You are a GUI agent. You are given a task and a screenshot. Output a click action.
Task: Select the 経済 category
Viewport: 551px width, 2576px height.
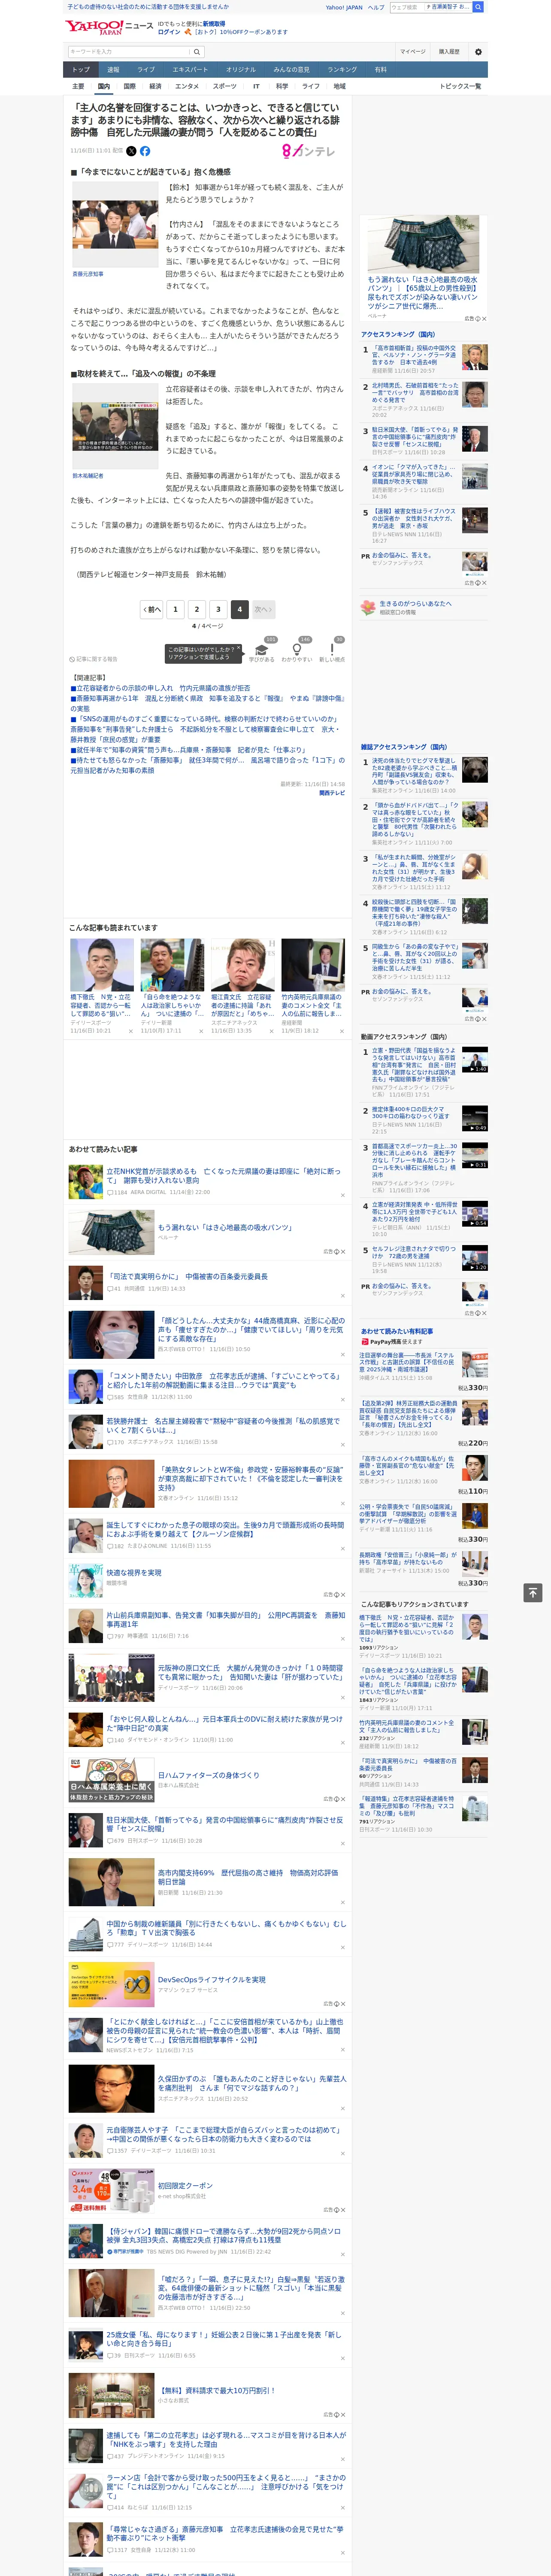tap(155, 86)
